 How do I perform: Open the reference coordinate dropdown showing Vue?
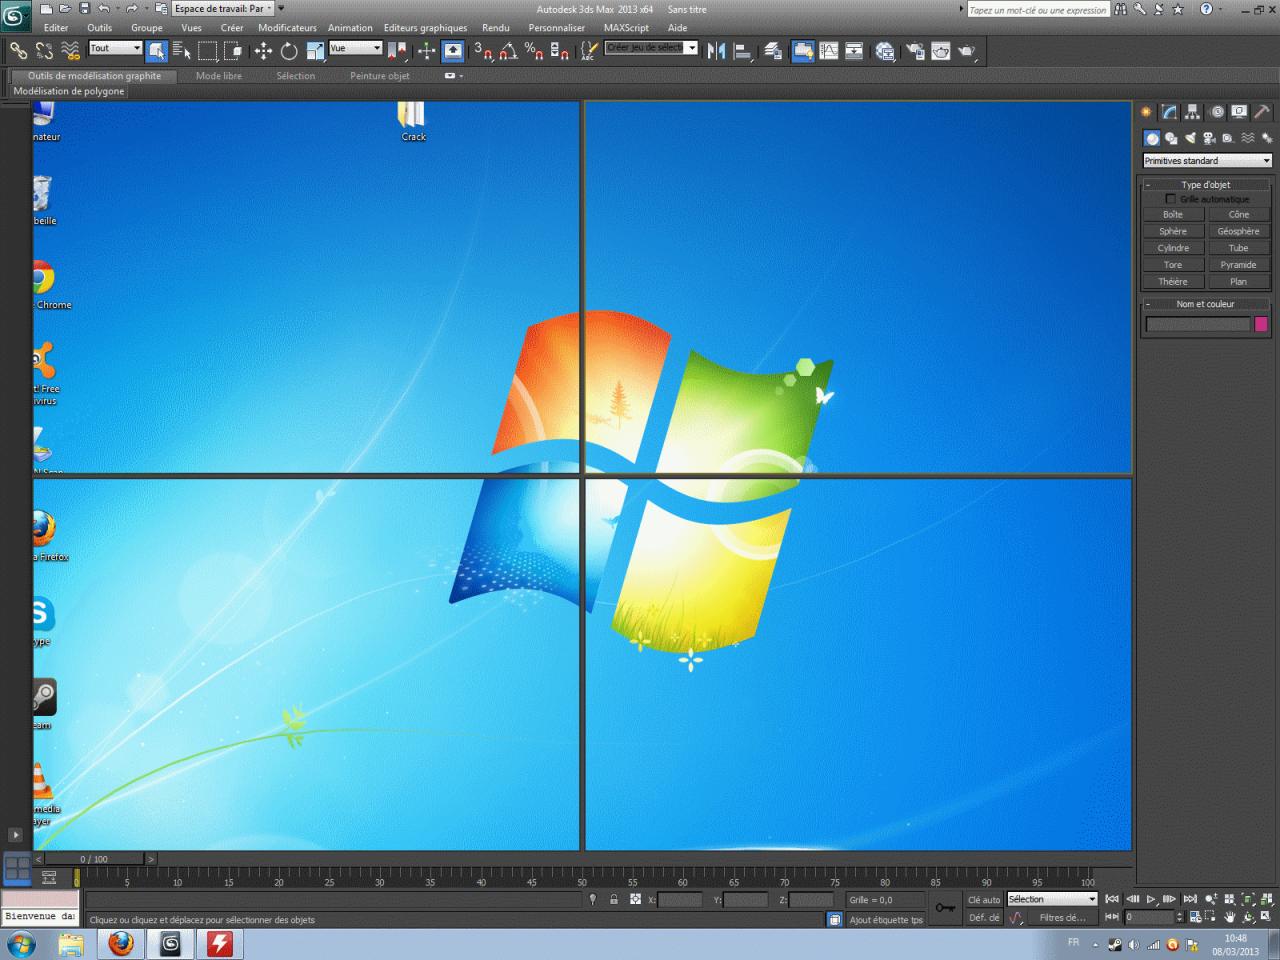point(356,48)
